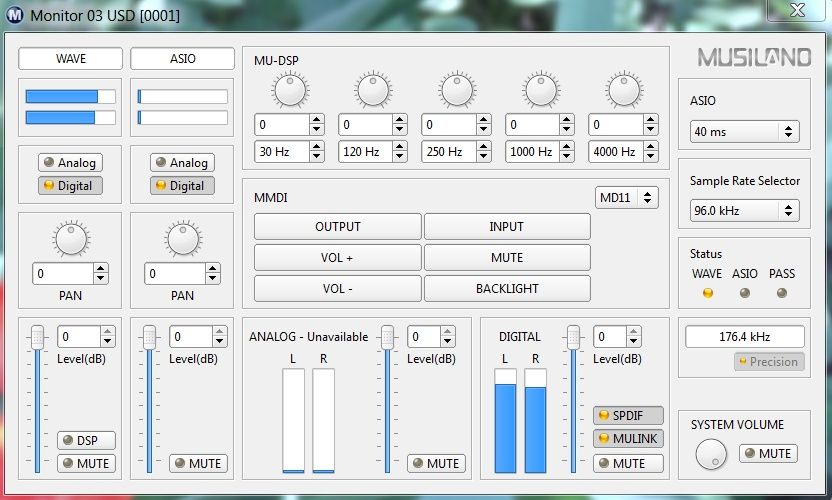832x500 pixels.
Task: Increase WAVE channel PAN value
Action: click(x=101, y=269)
